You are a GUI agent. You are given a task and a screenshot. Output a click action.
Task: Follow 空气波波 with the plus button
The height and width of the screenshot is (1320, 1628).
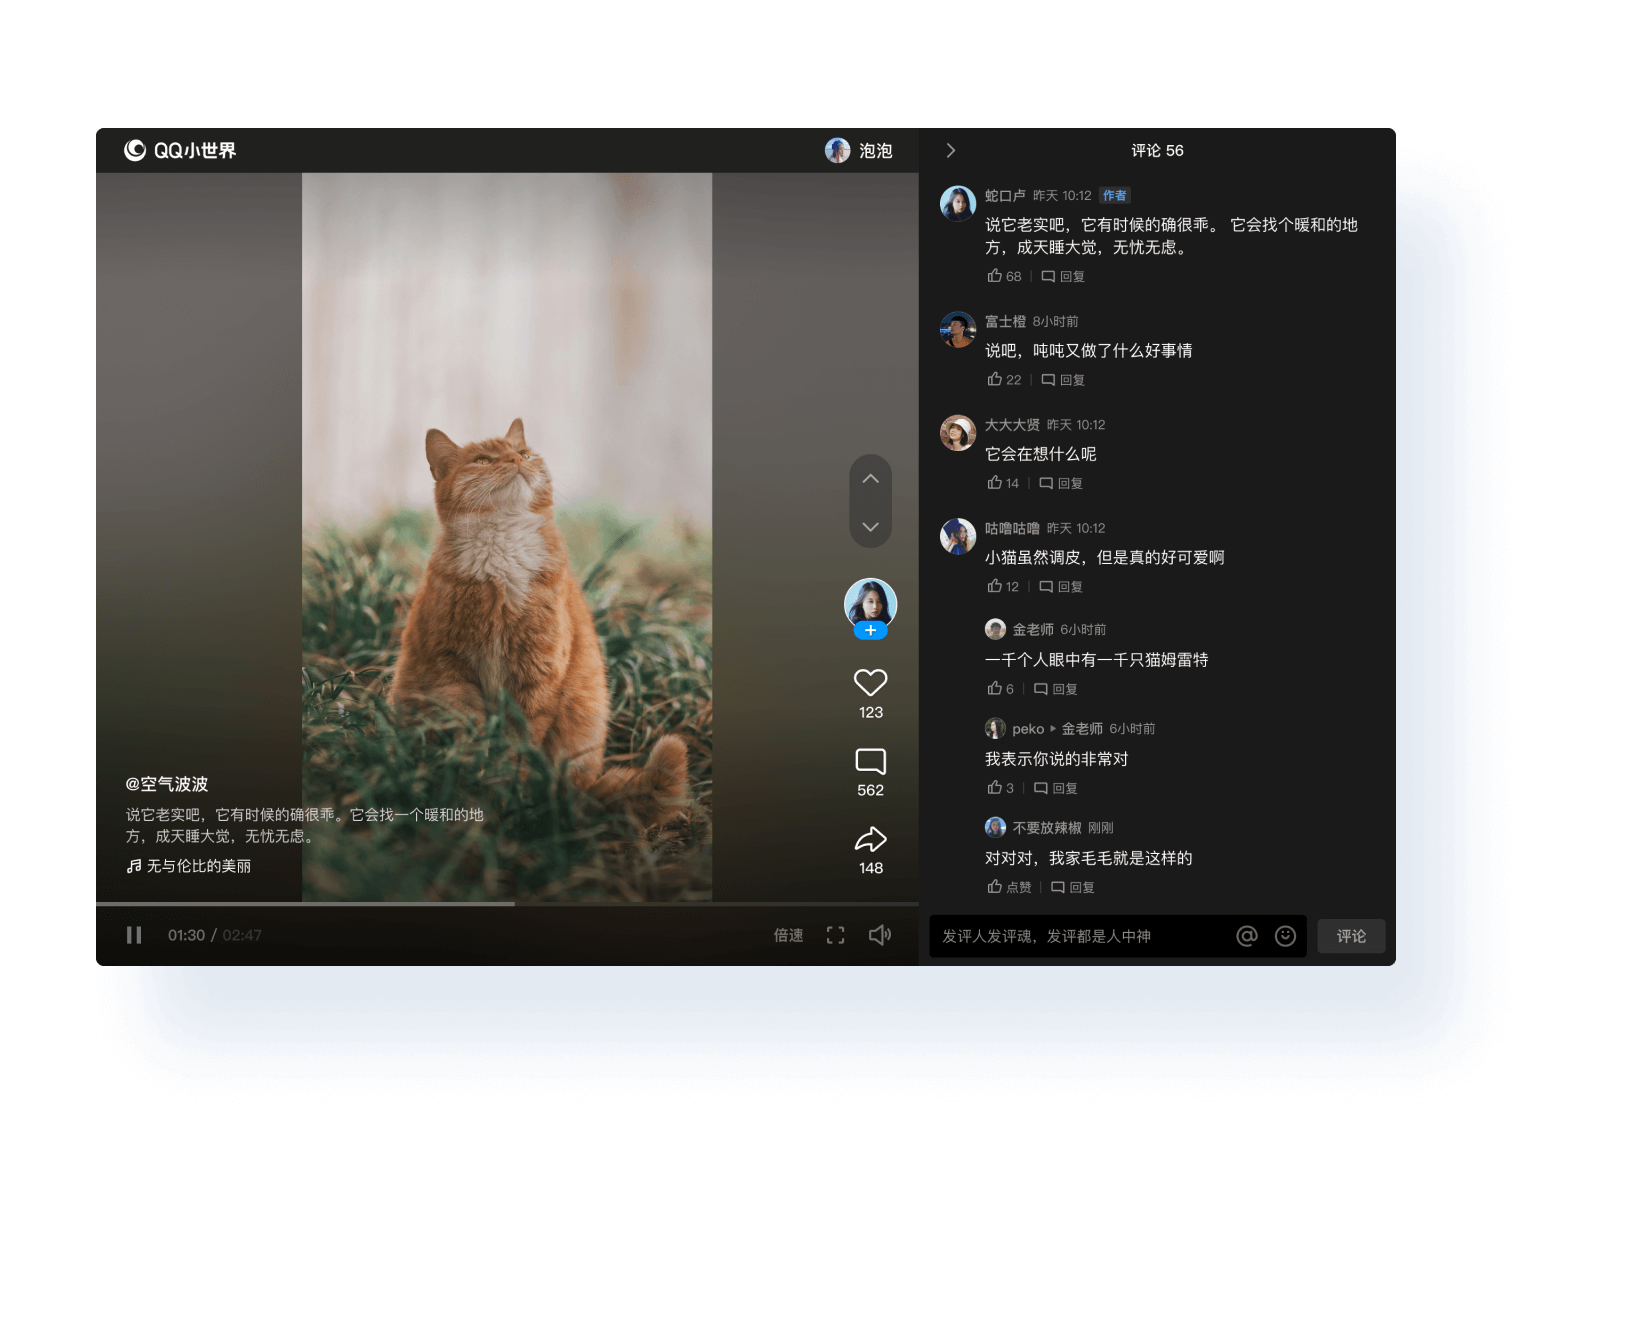click(870, 630)
